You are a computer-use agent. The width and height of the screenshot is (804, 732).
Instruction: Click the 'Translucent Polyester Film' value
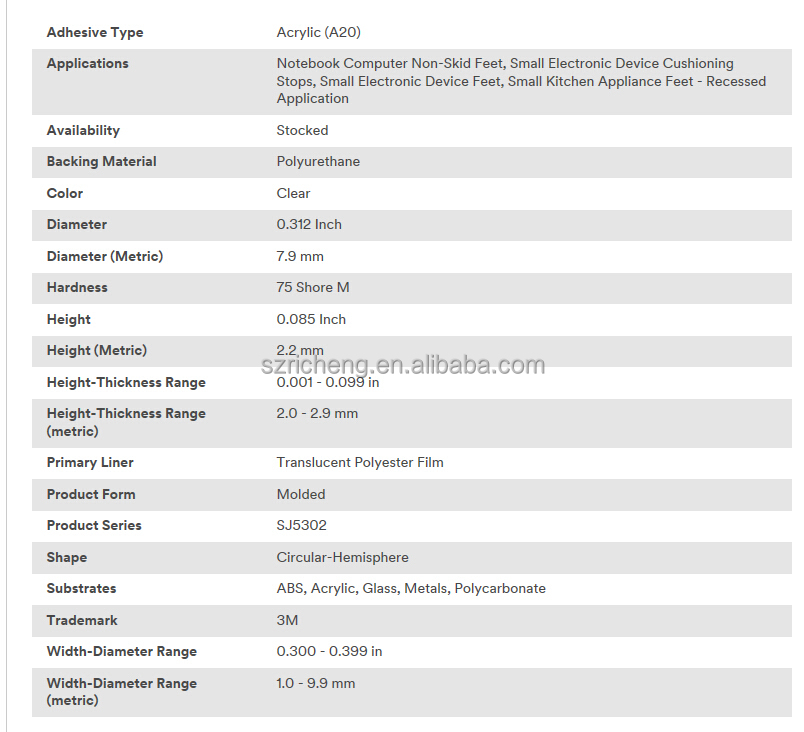click(x=360, y=462)
